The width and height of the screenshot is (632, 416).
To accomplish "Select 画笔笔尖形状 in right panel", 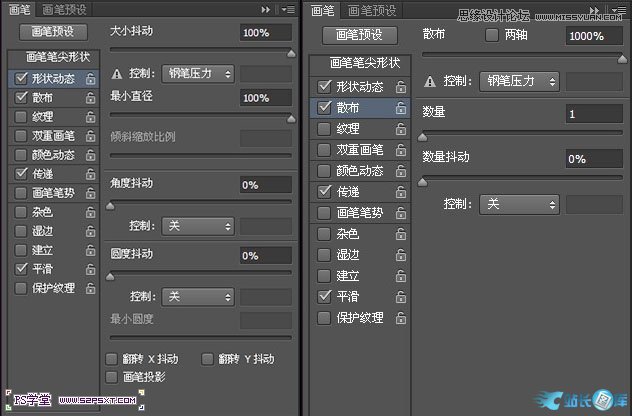I will tap(365, 63).
